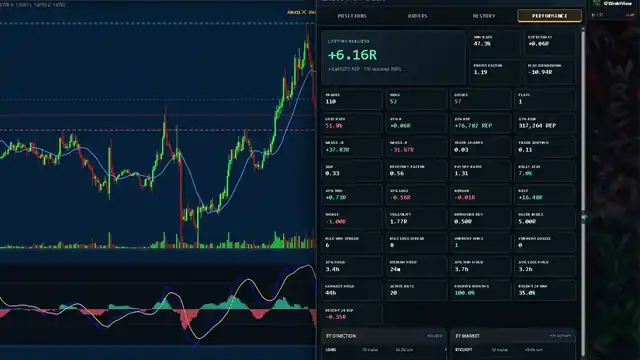Open the Max Drawdown -10.94R card
Viewport: 640px width, 360px height.
549,71
